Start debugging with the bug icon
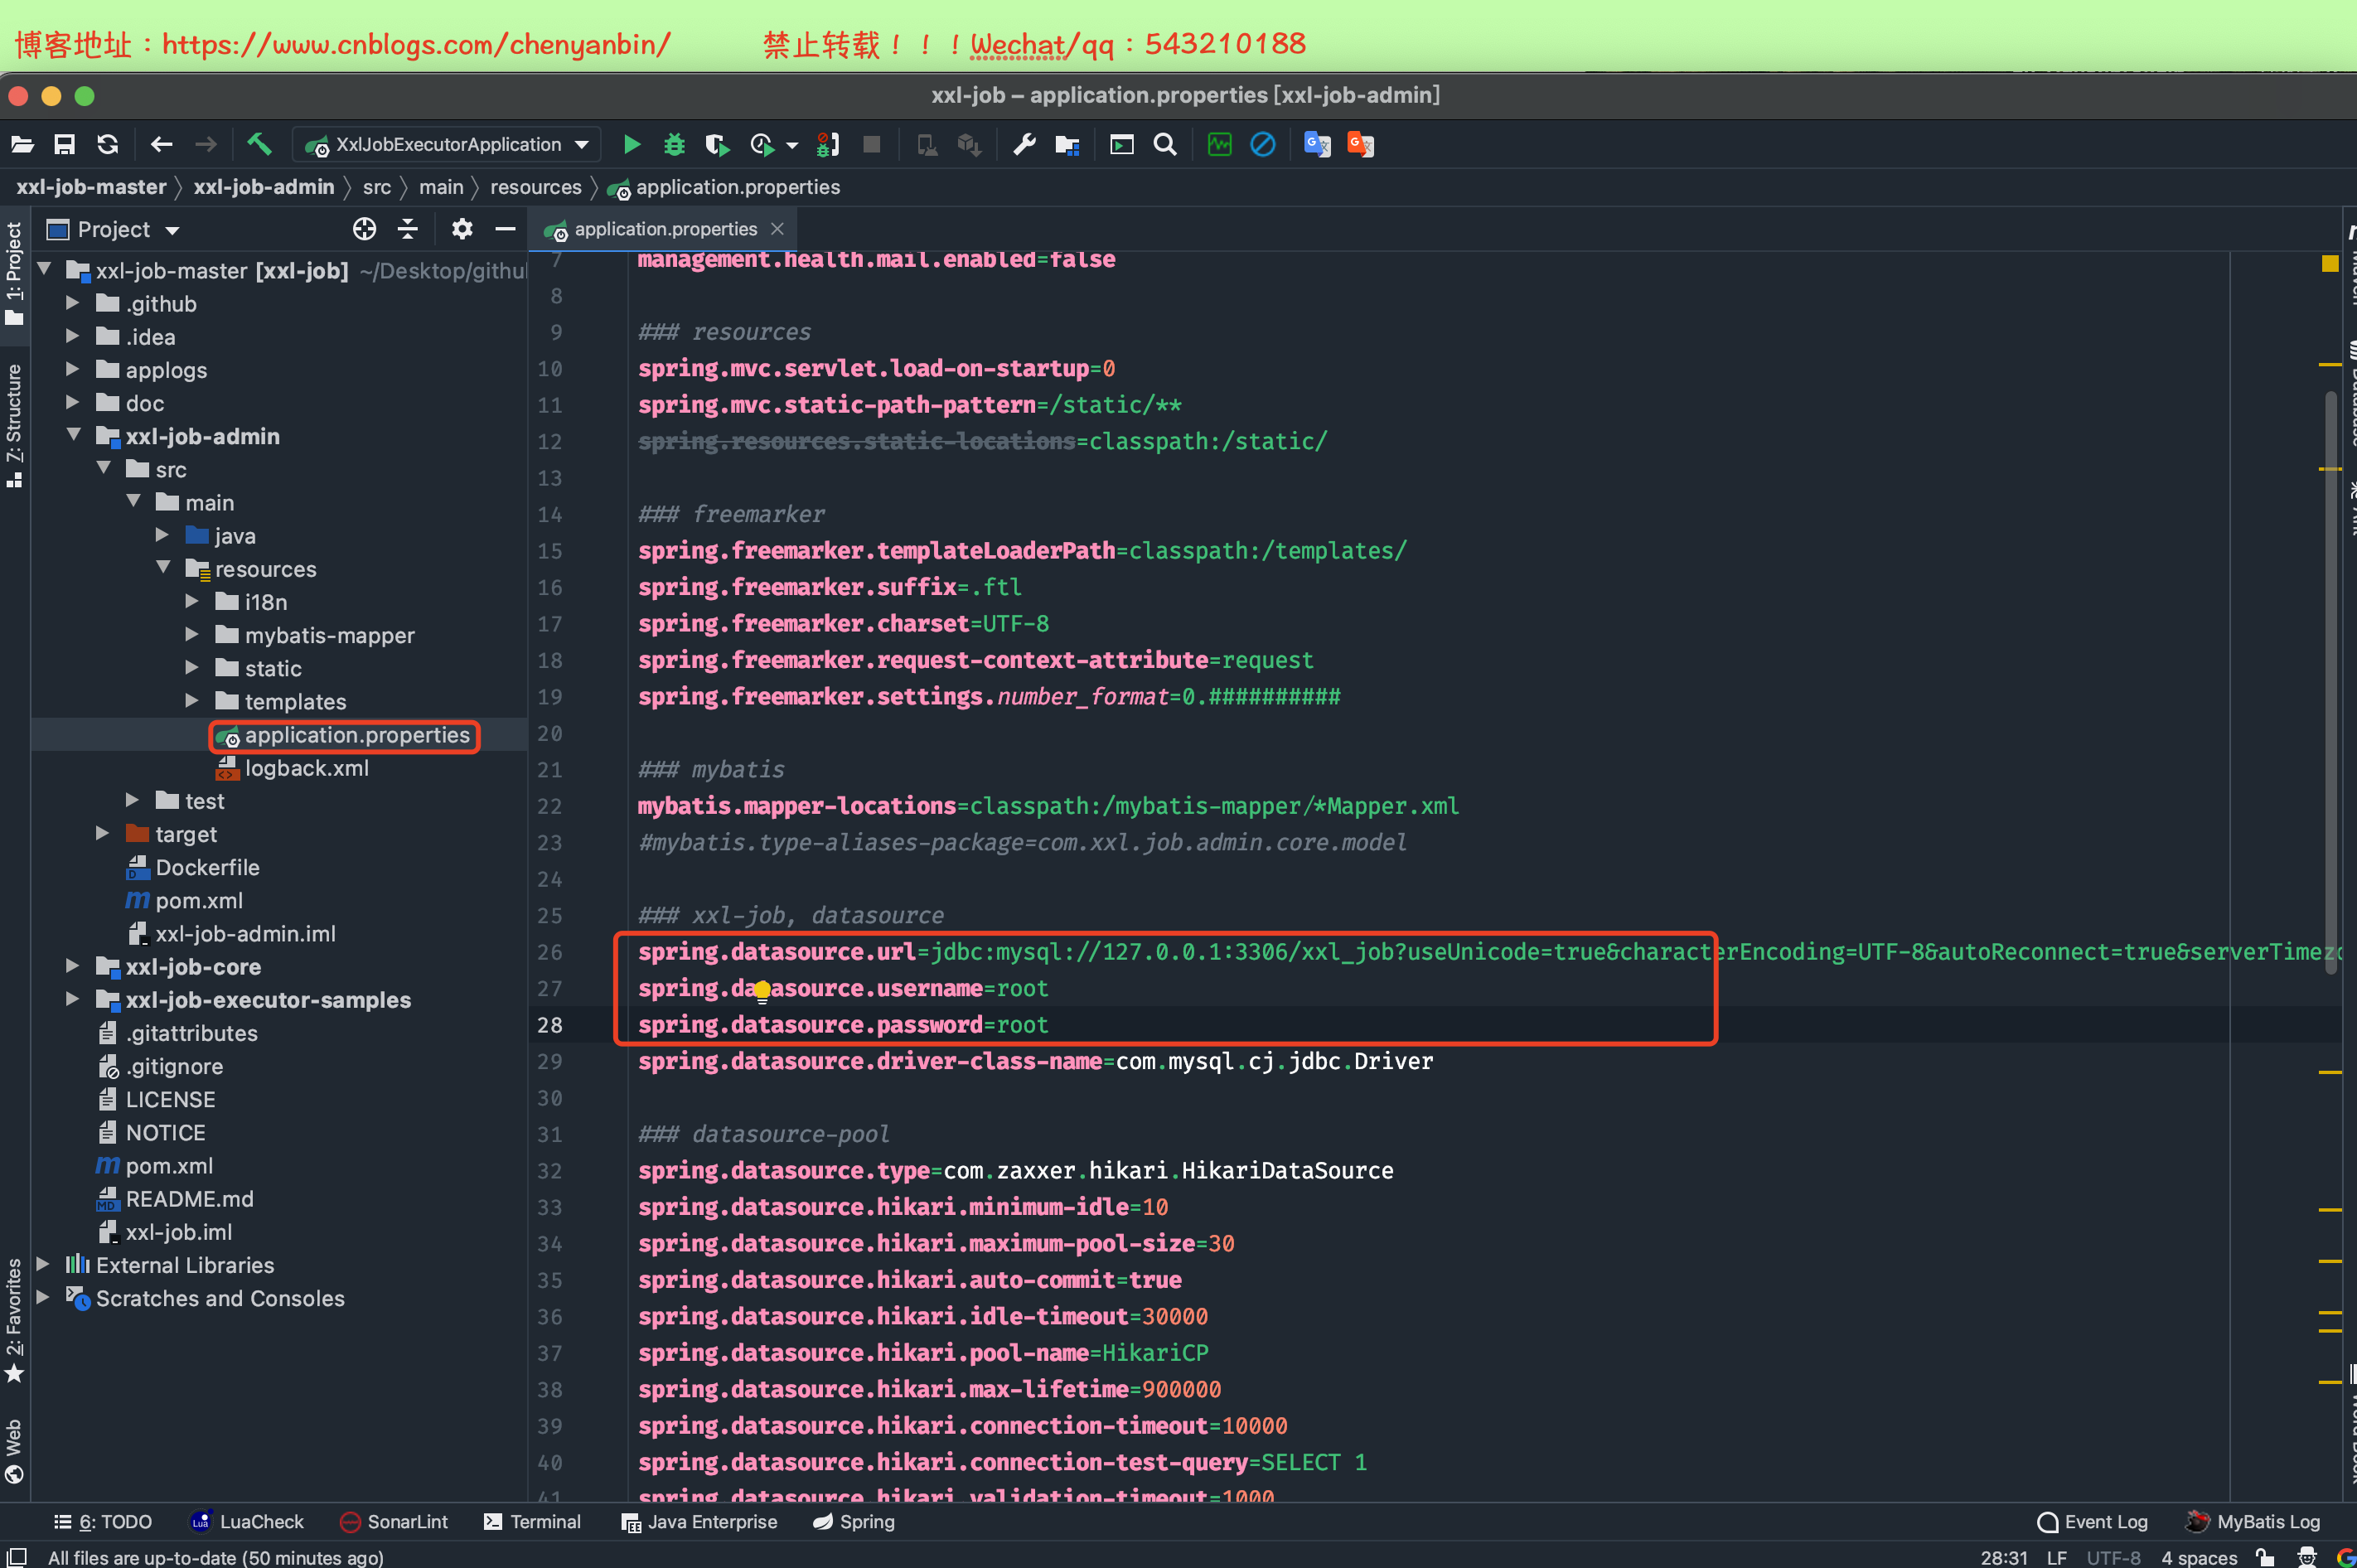The height and width of the screenshot is (1568, 2357). (x=674, y=145)
